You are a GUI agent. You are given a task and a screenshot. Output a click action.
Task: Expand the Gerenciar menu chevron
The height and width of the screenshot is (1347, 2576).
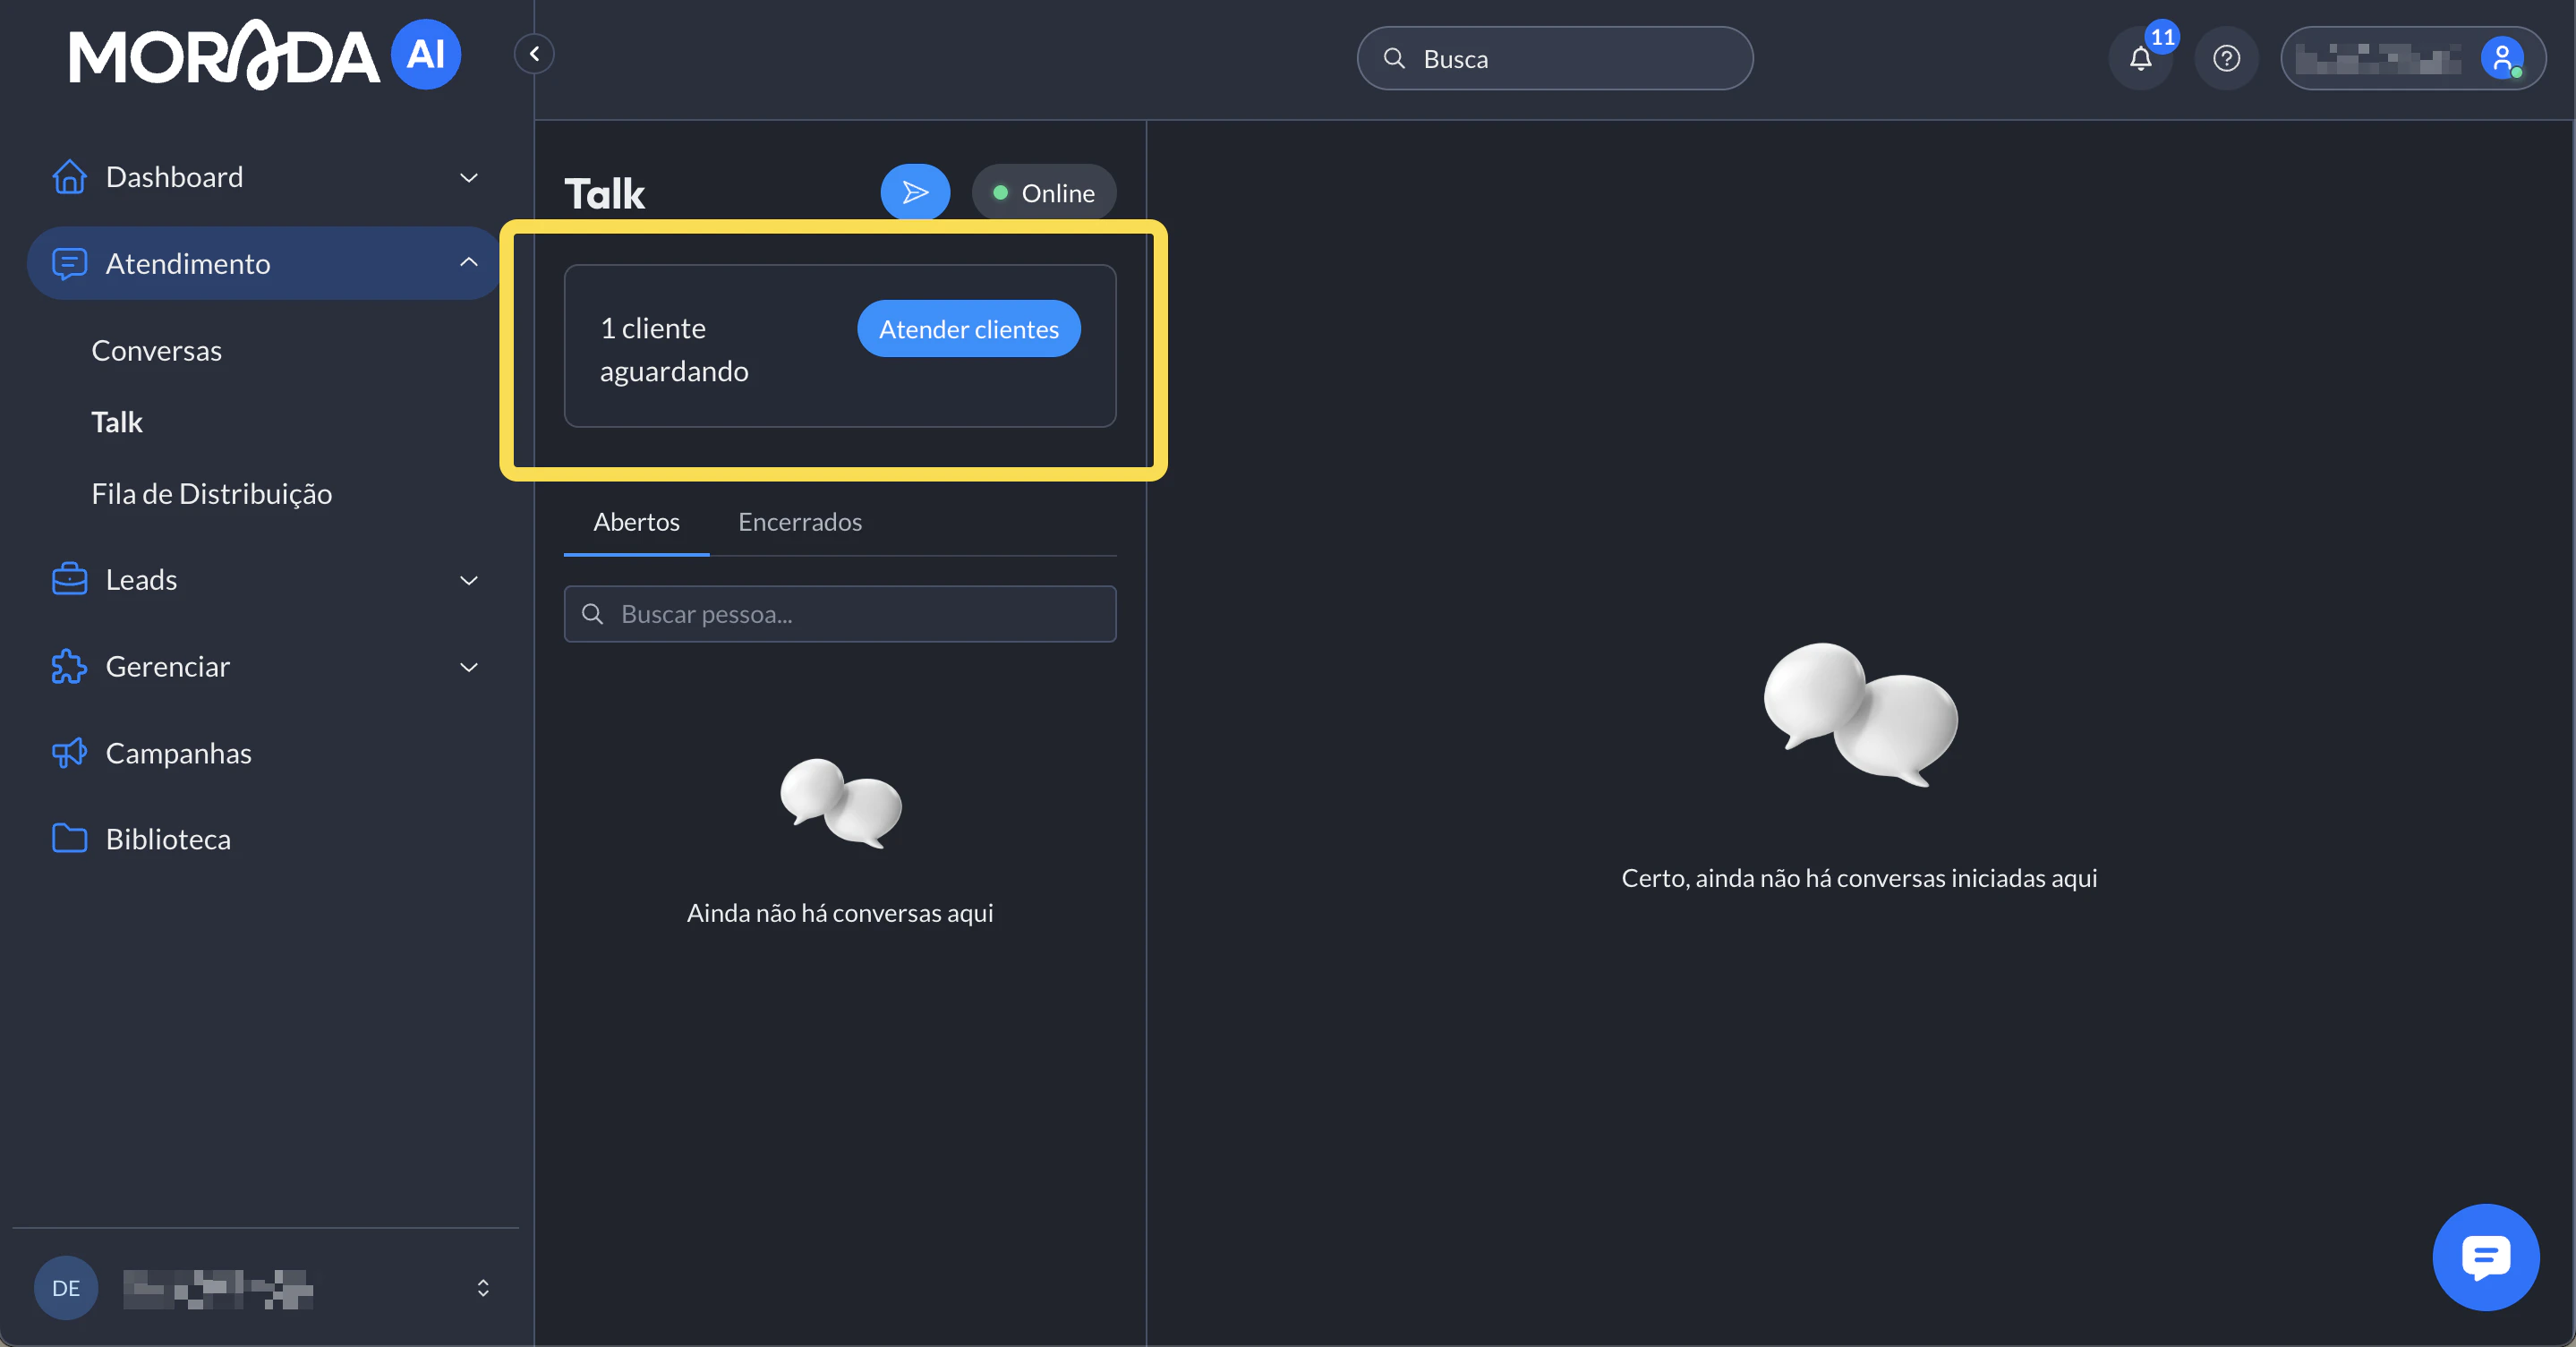[468, 667]
